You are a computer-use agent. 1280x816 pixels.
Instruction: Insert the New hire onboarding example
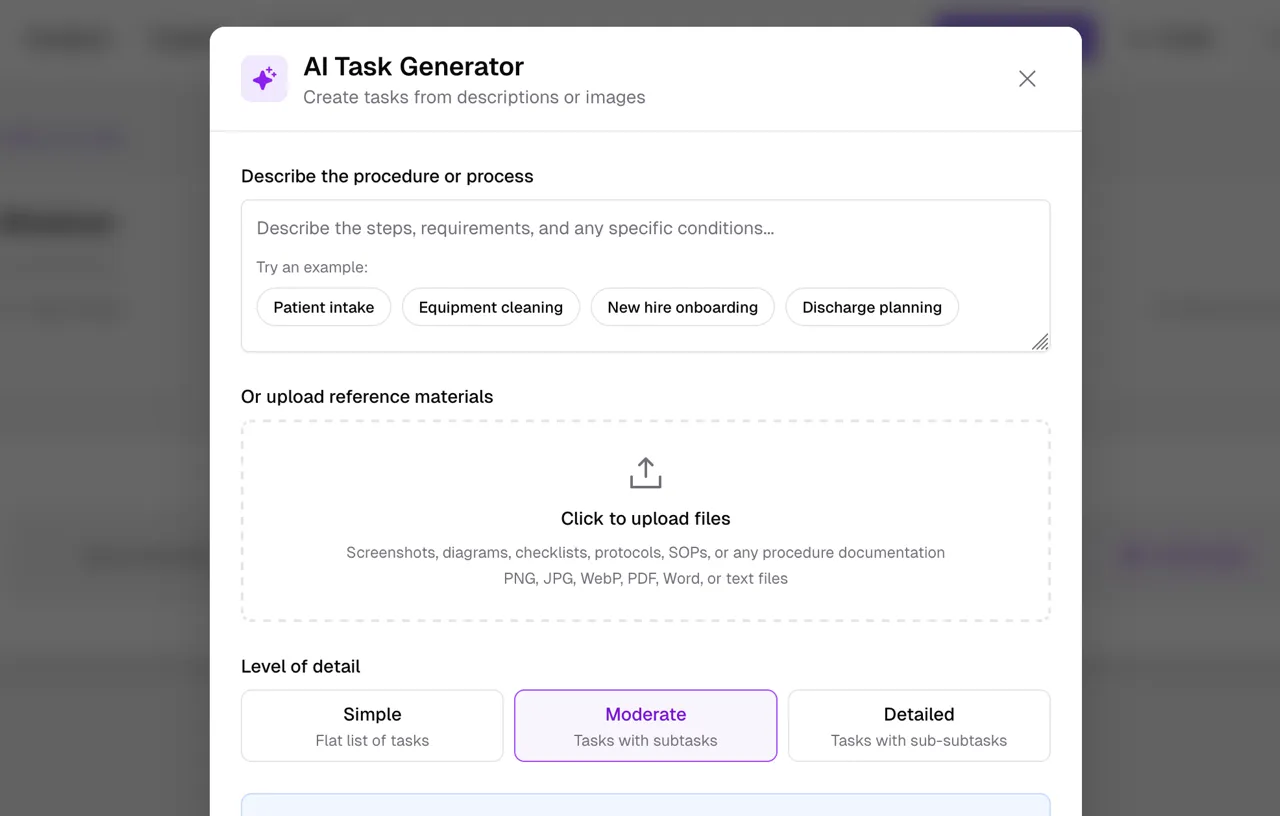(682, 307)
